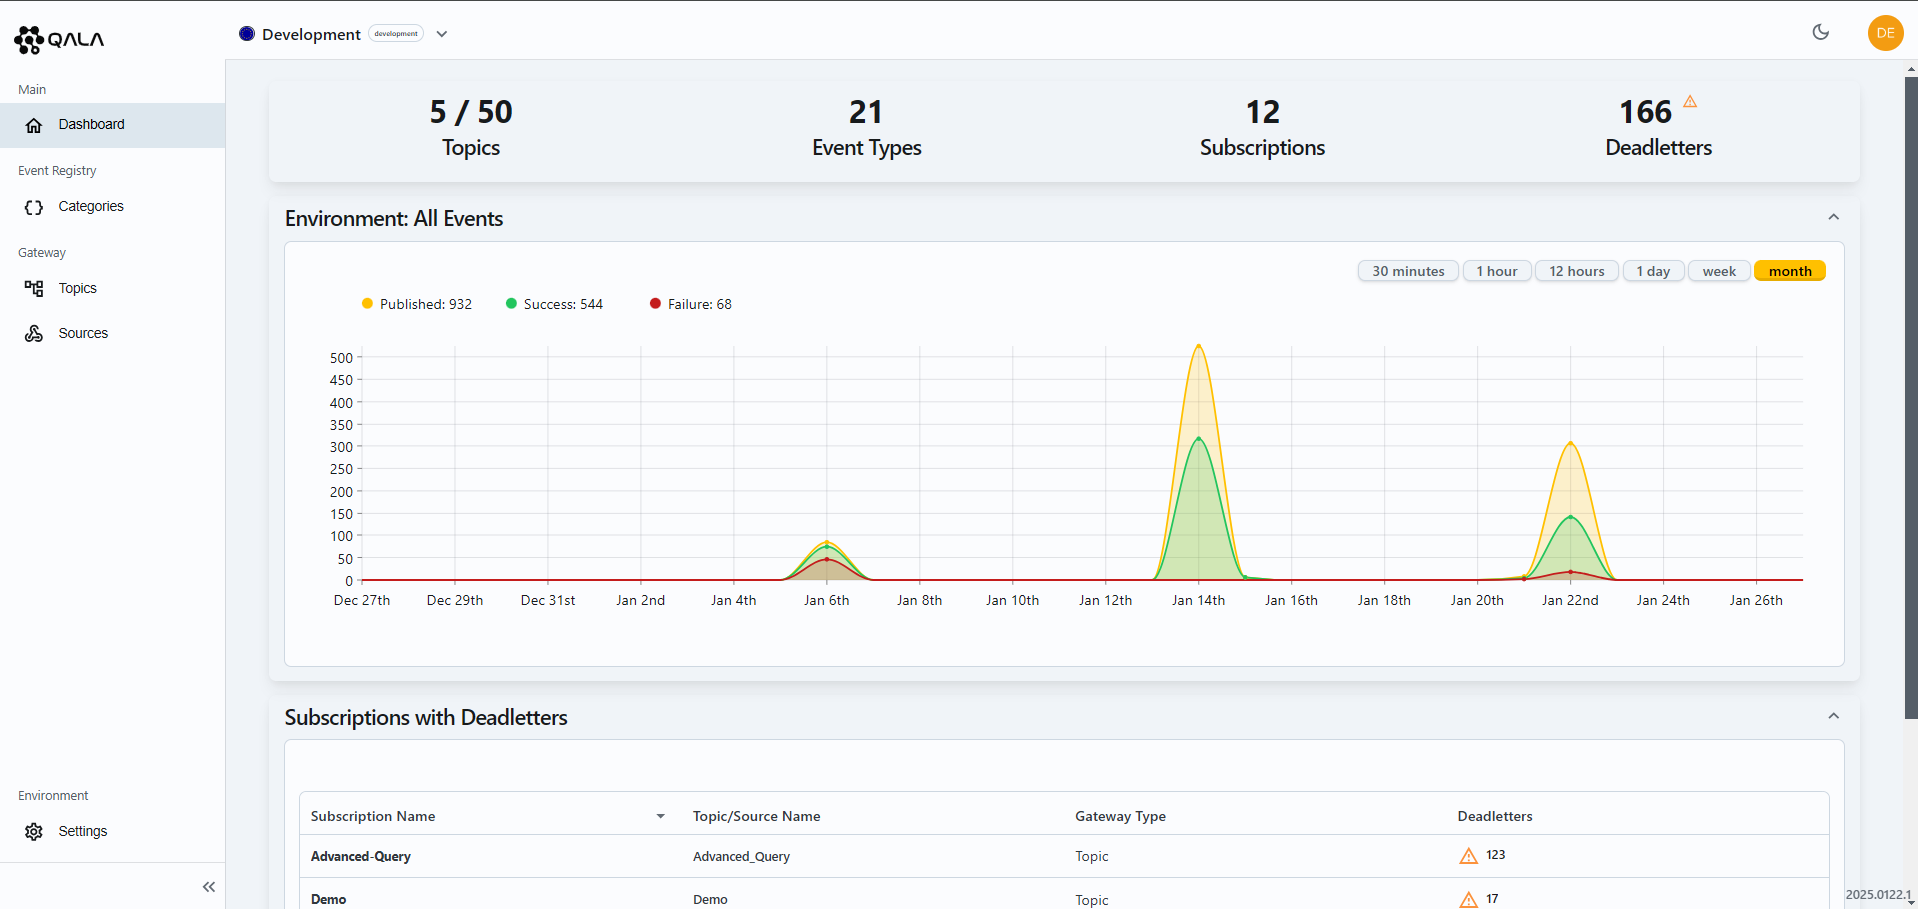
Task: Open the environment selector dropdown chevron
Action: 442,34
